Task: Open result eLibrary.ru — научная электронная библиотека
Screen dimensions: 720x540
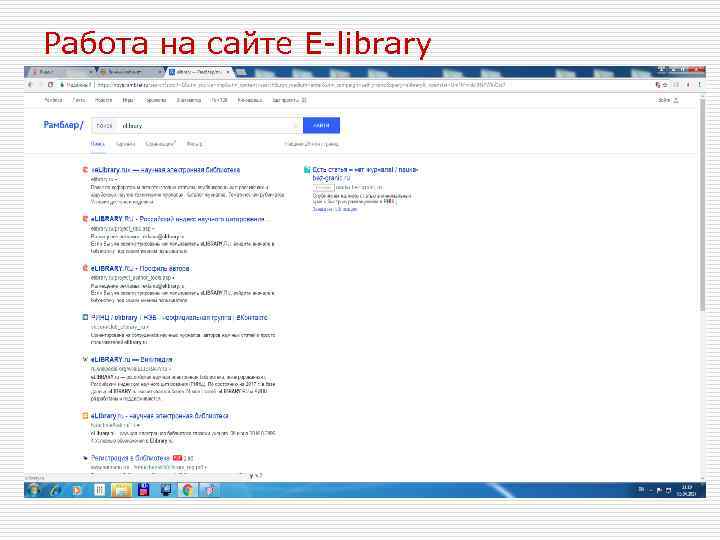Action: coord(165,170)
